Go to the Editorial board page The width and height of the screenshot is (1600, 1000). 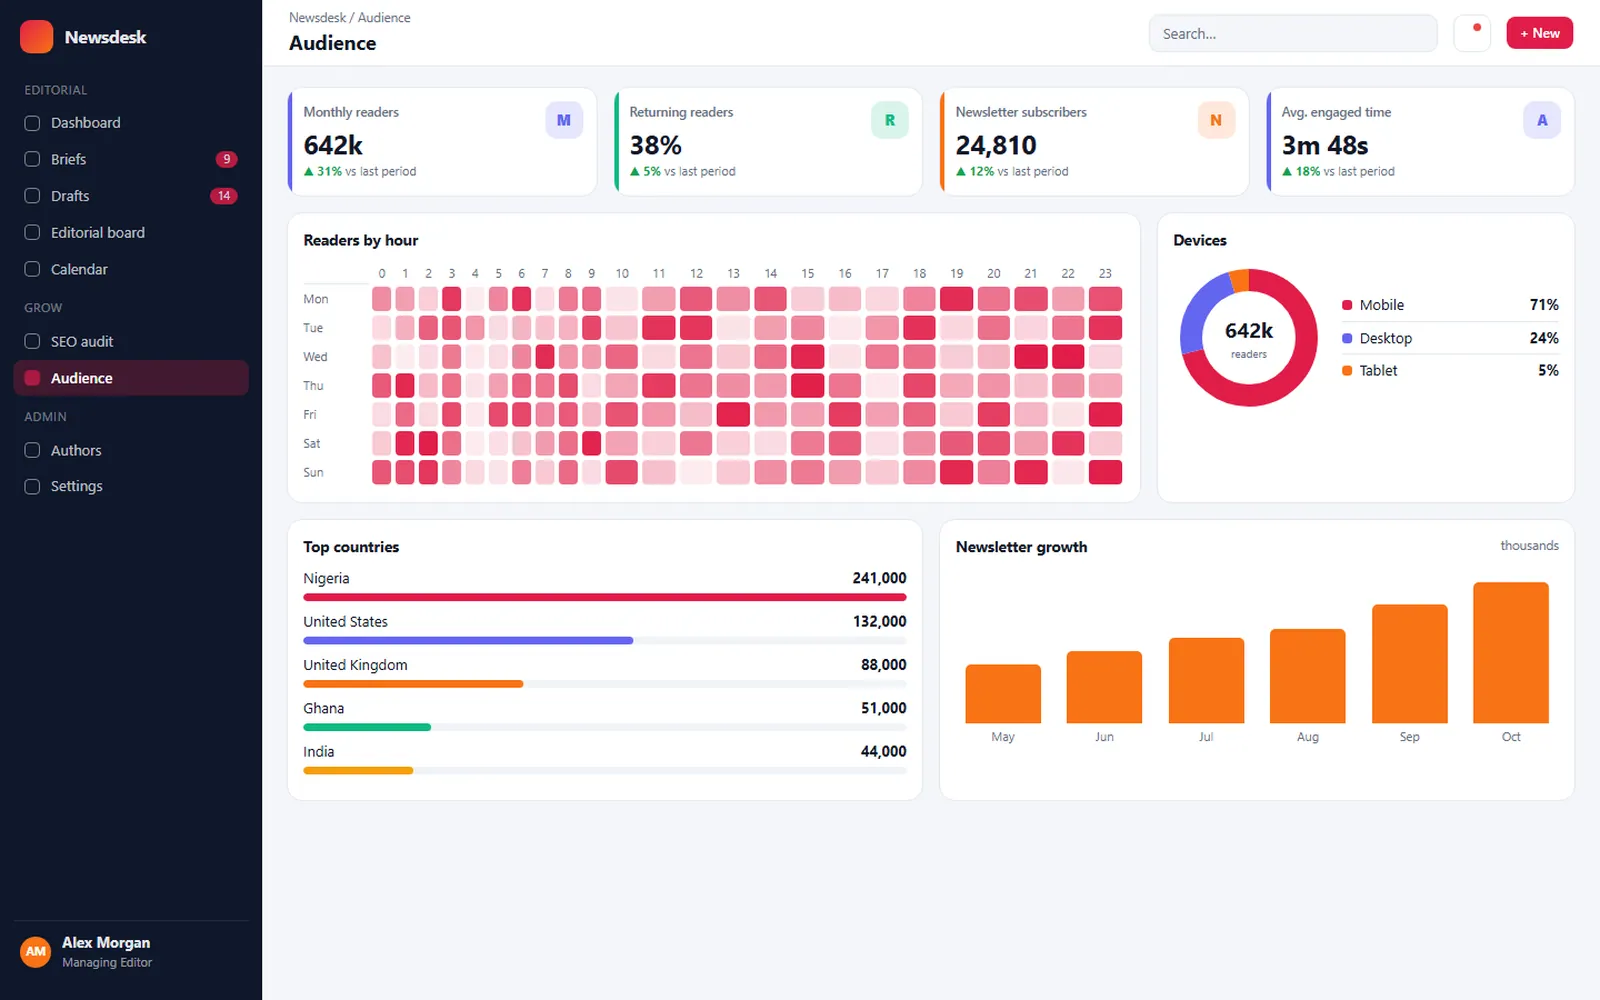(x=131, y=232)
